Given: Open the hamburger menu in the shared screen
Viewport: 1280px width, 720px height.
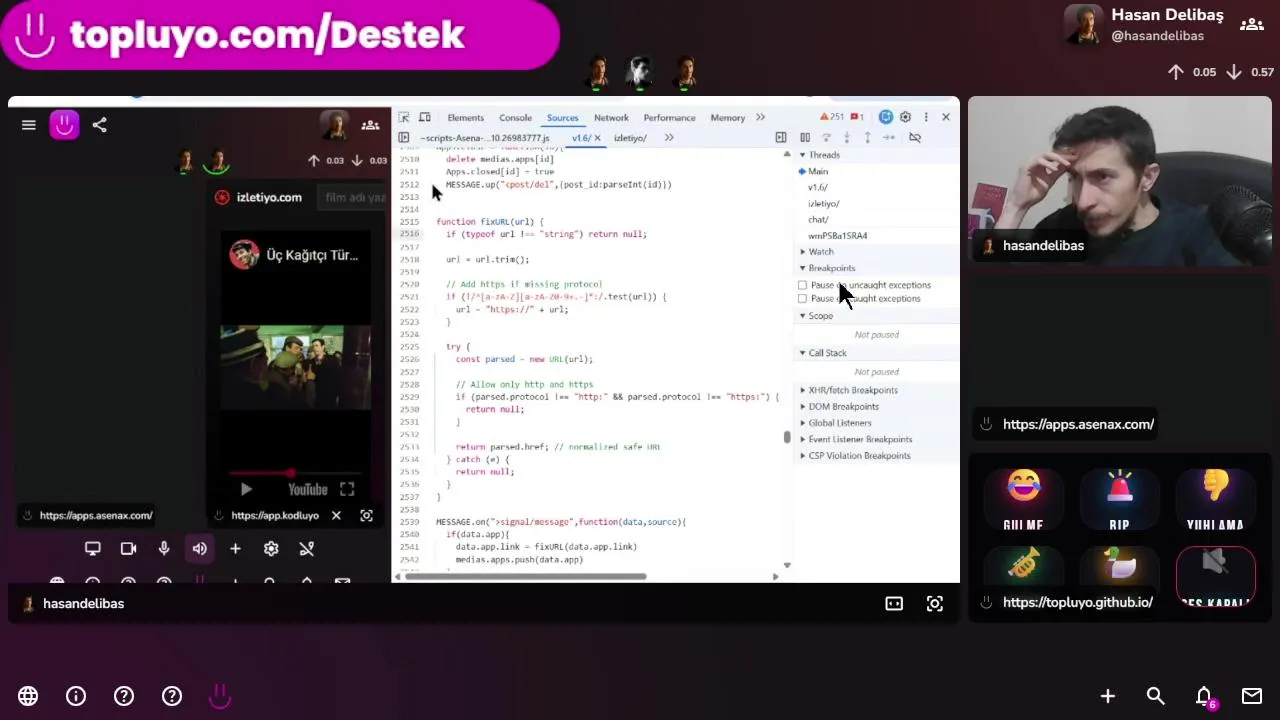Looking at the screenshot, I should [28, 125].
